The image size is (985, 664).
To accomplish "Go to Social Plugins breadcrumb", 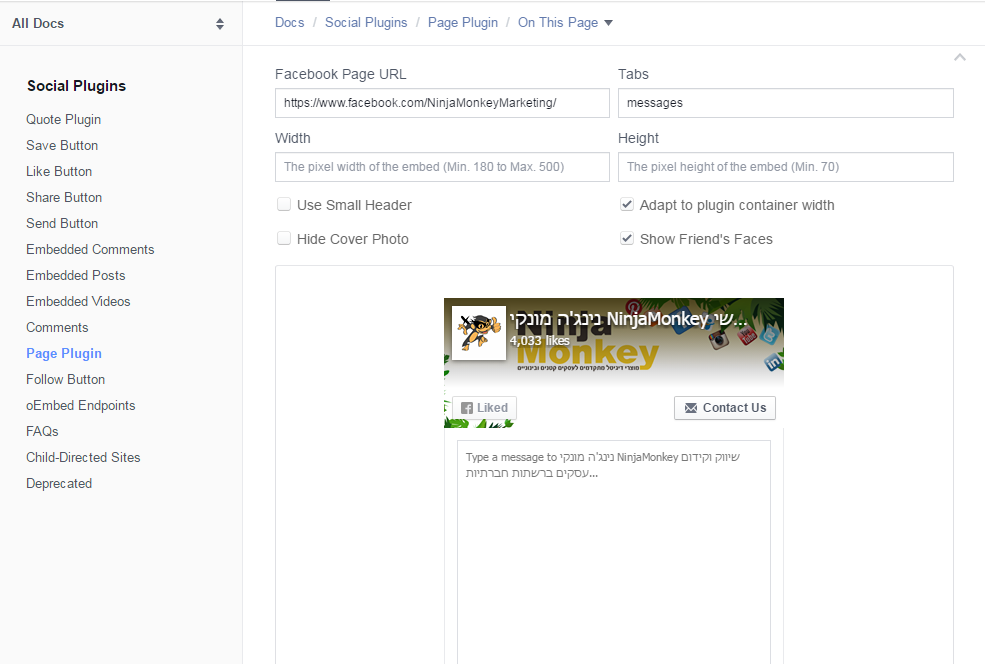I will (366, 22).
